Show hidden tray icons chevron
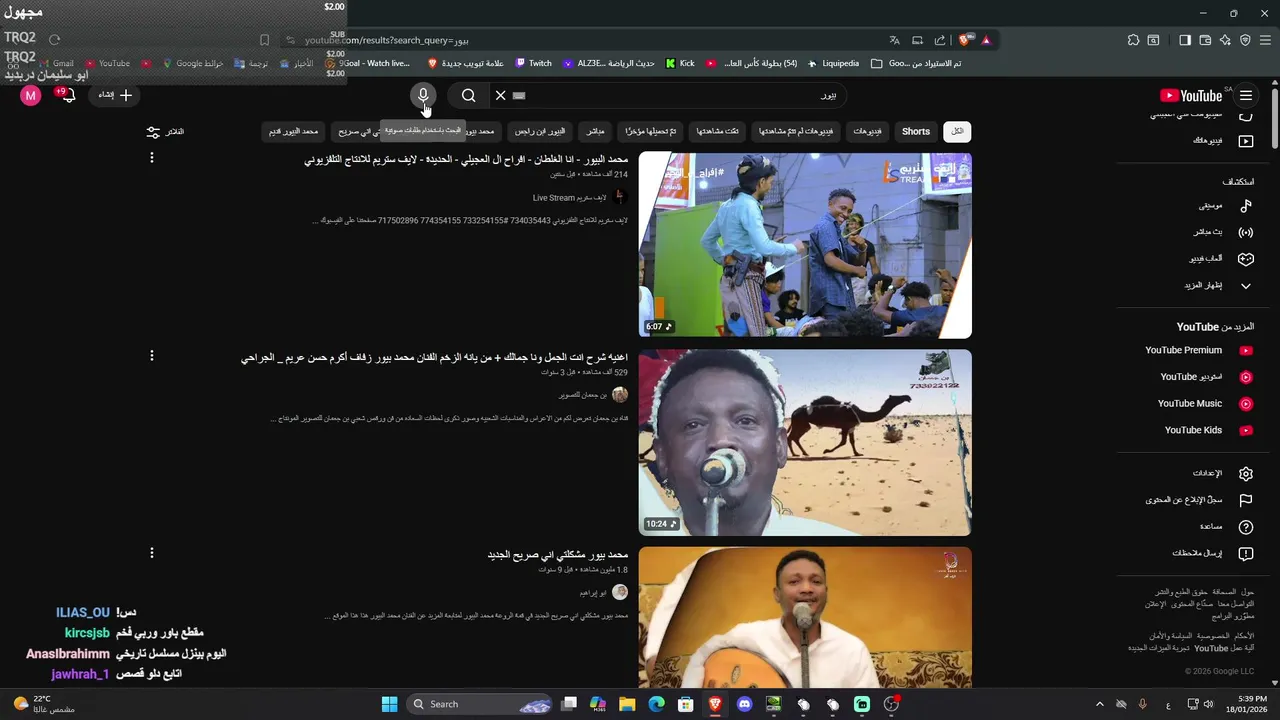Screen dimensions: 1280x720 click(1099, 704)
